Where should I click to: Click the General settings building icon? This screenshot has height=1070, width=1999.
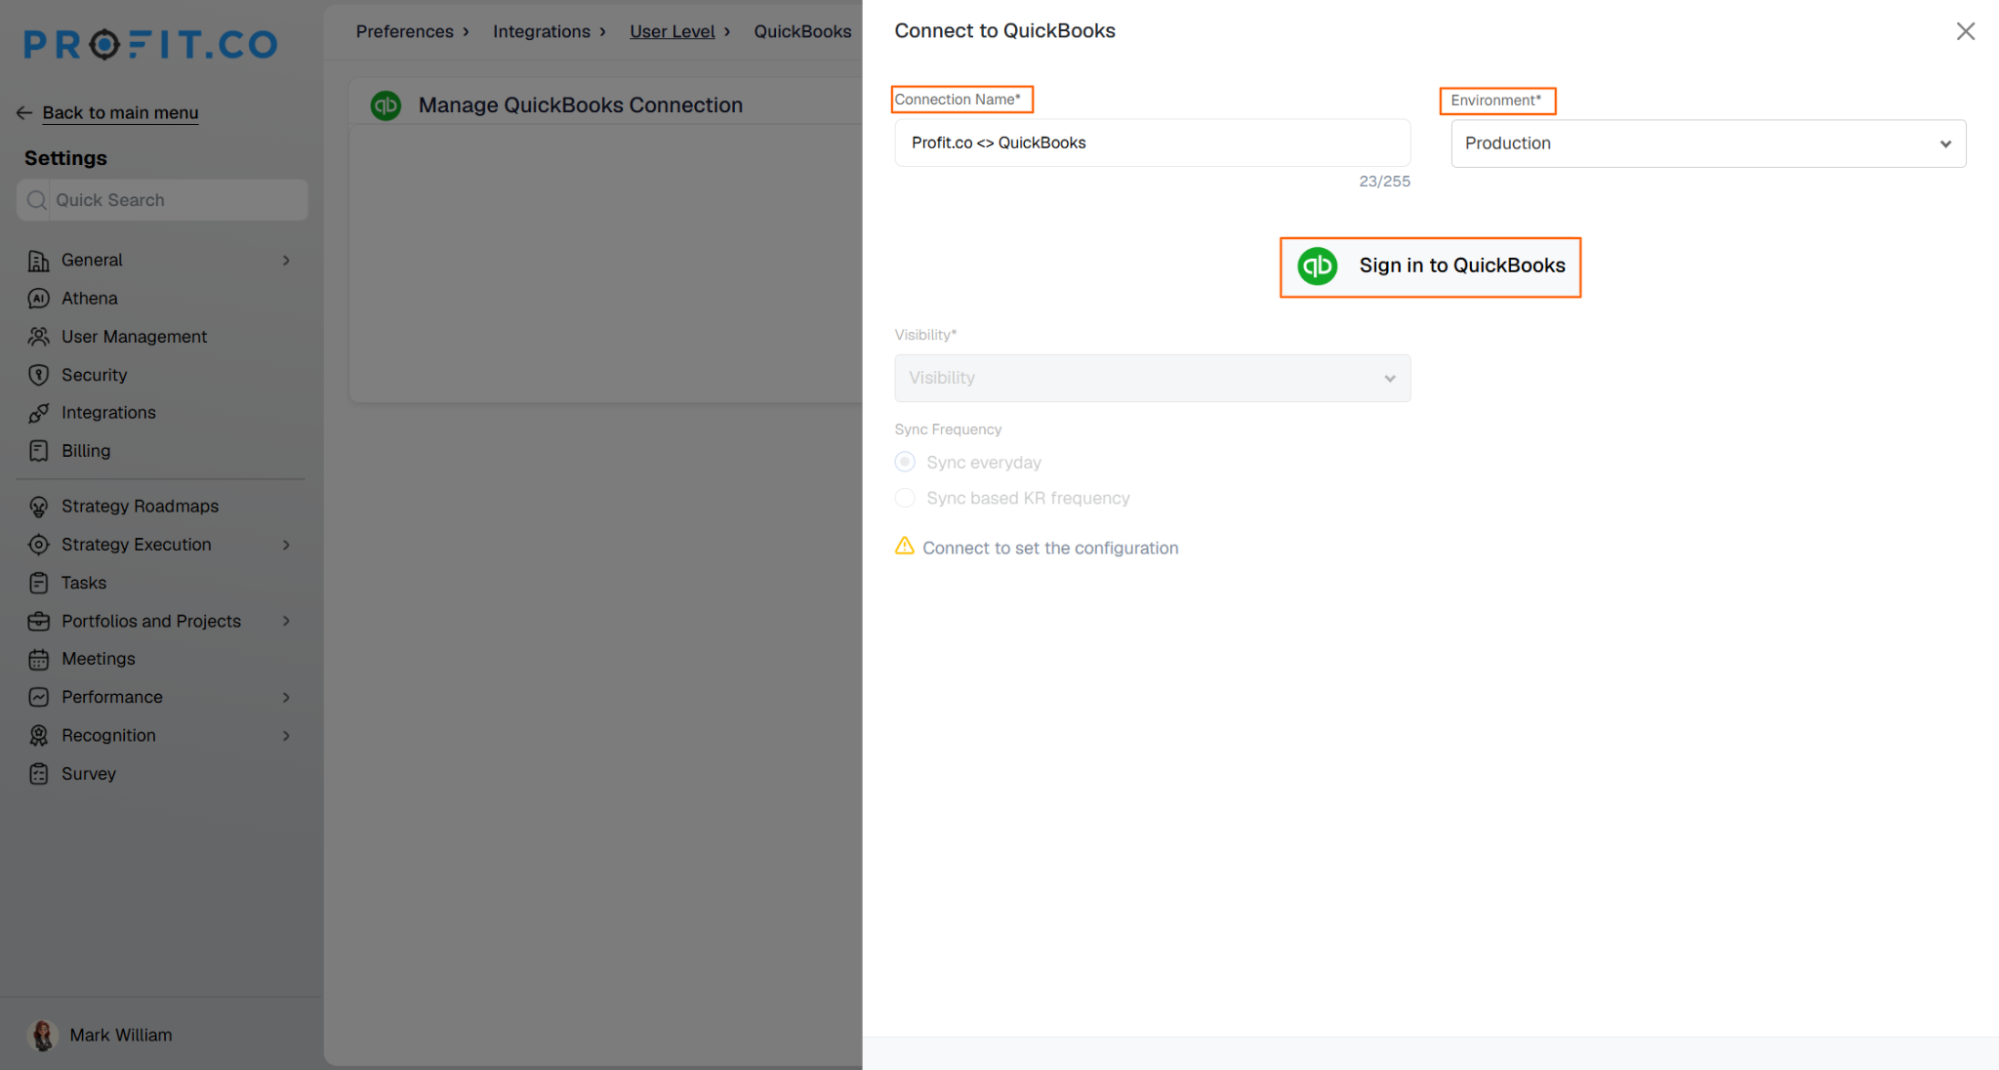pyautogui.click(x=38, y=261)
